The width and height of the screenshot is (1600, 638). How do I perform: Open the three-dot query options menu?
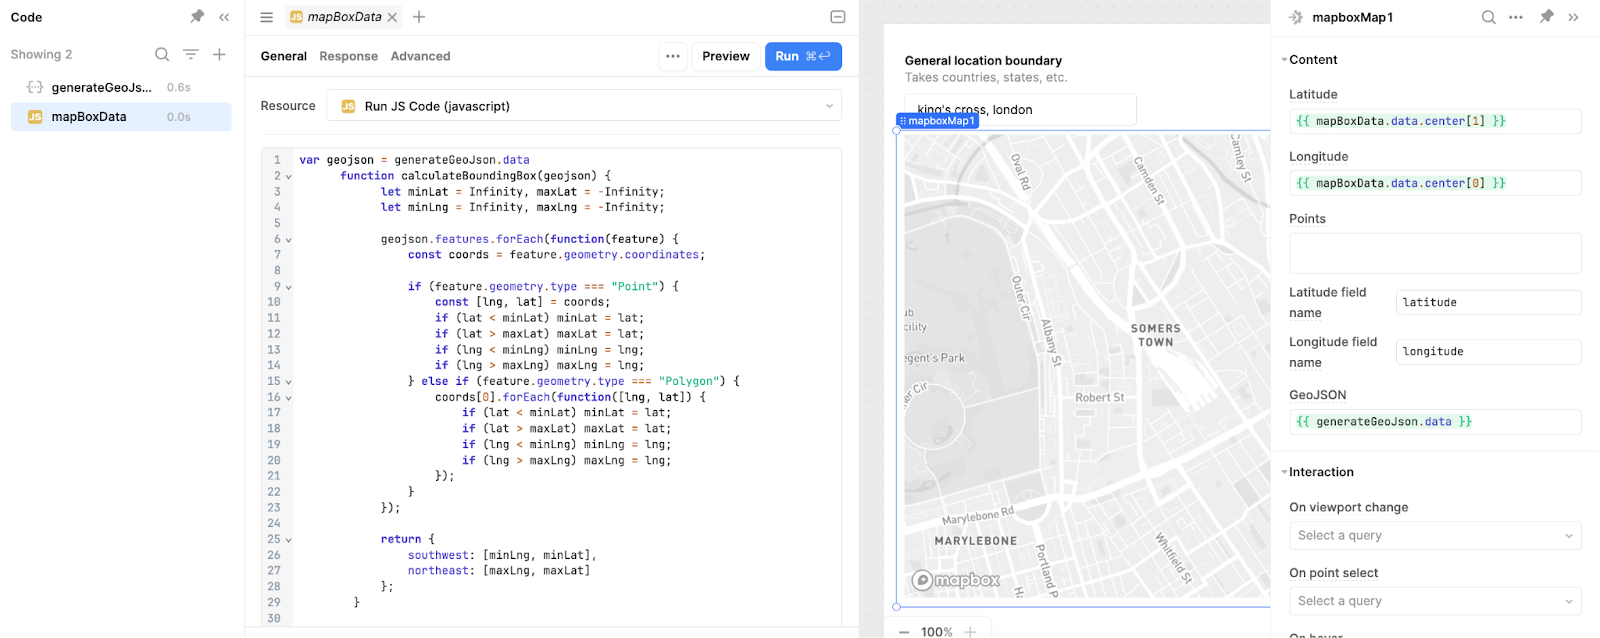(x=673, y=56)
